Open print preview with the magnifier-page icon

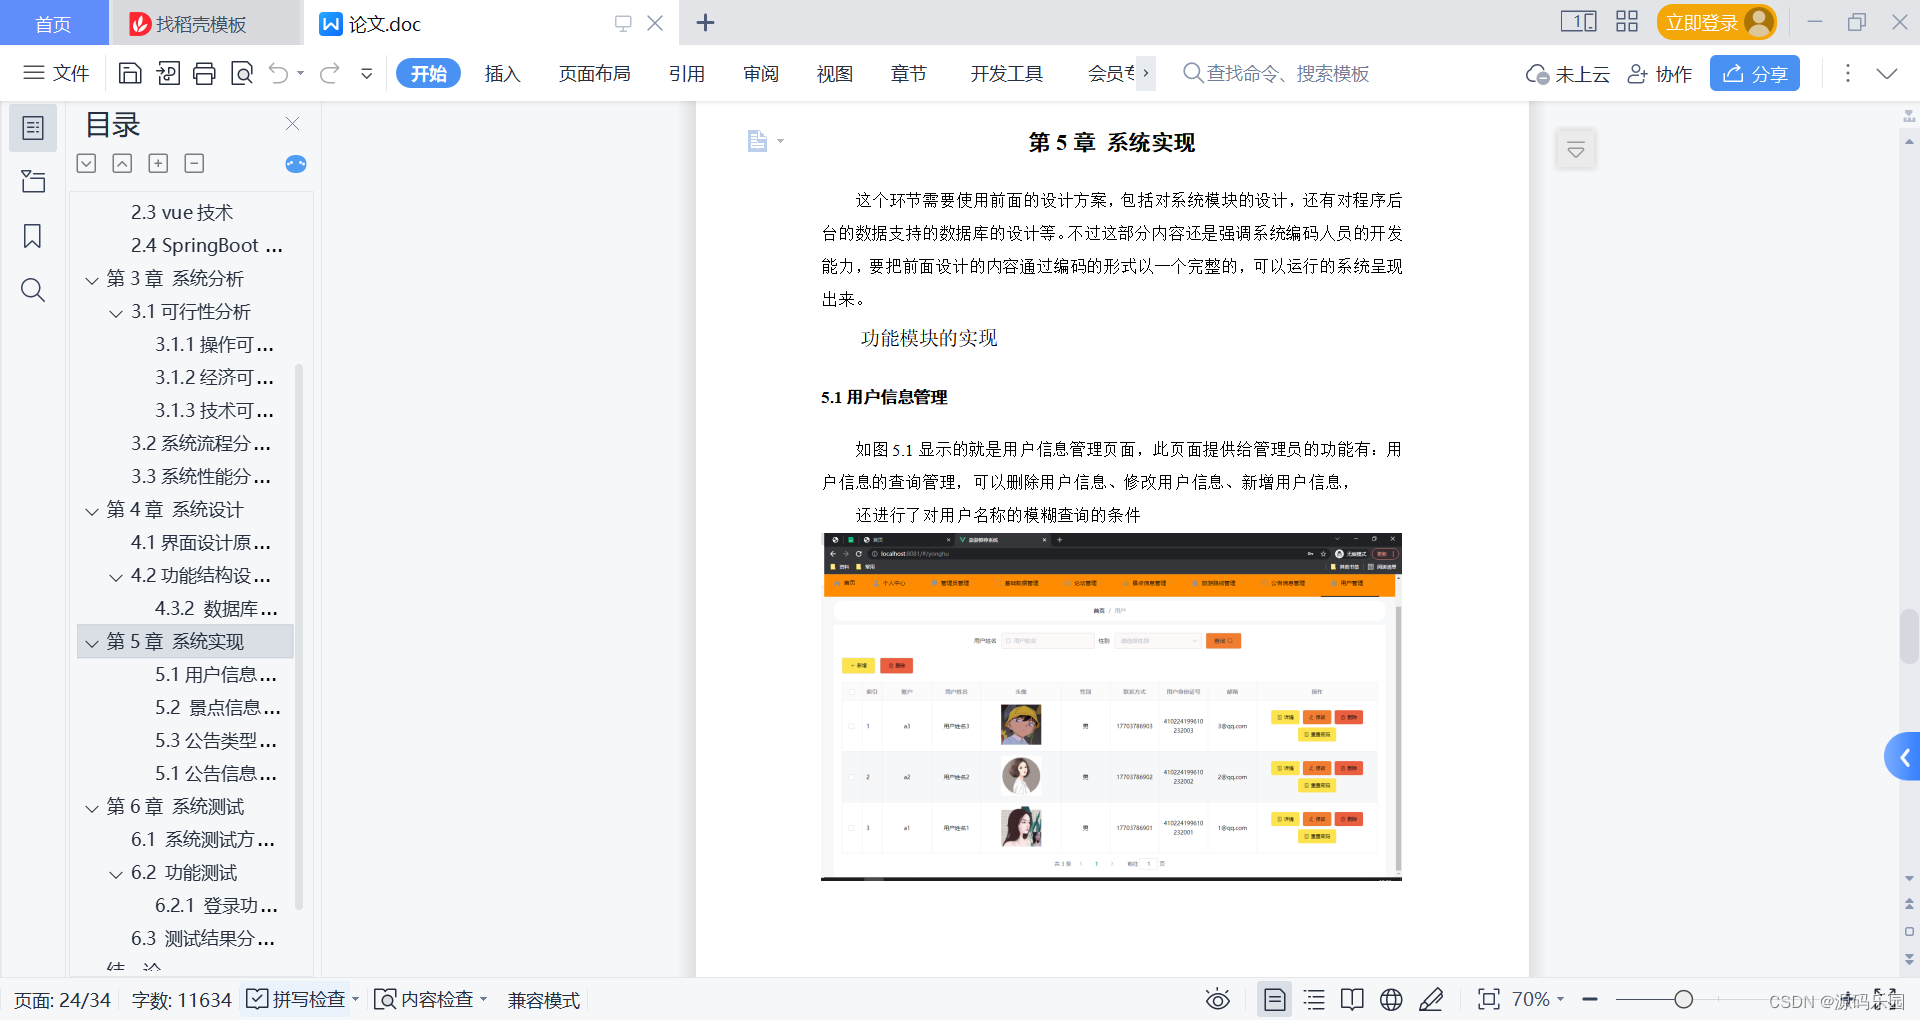241,73
